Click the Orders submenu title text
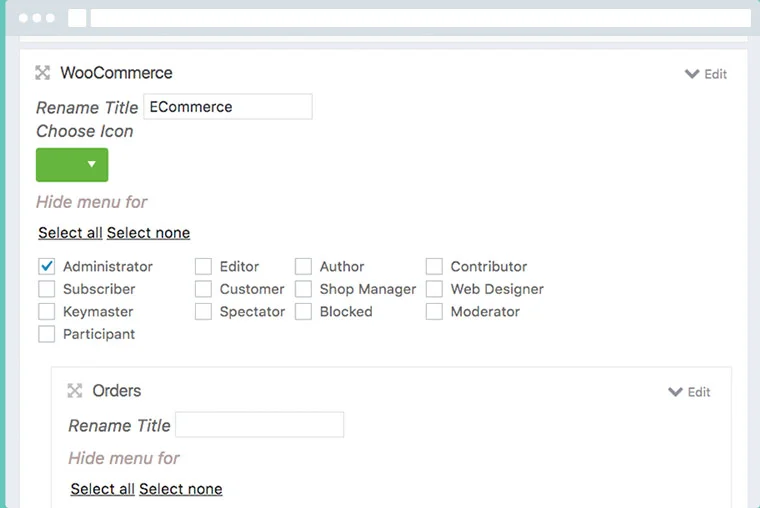 click(x=117, y=391)
